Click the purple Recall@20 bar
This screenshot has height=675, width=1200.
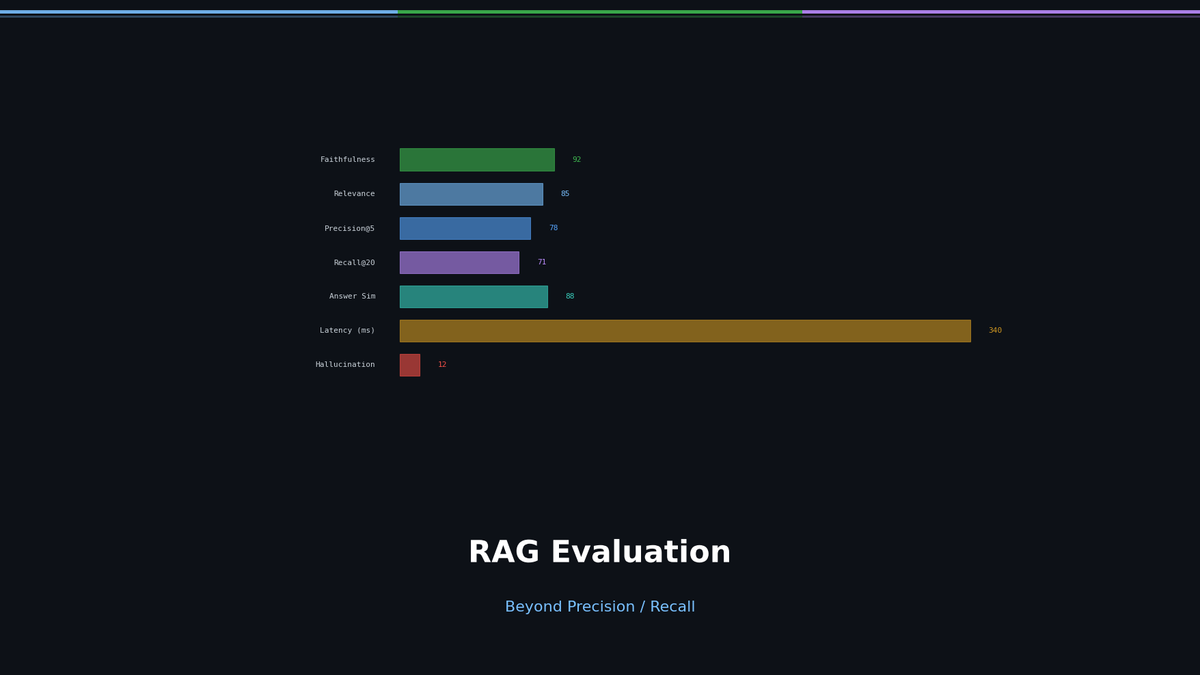pyautogui.click(x=459, y=262)
